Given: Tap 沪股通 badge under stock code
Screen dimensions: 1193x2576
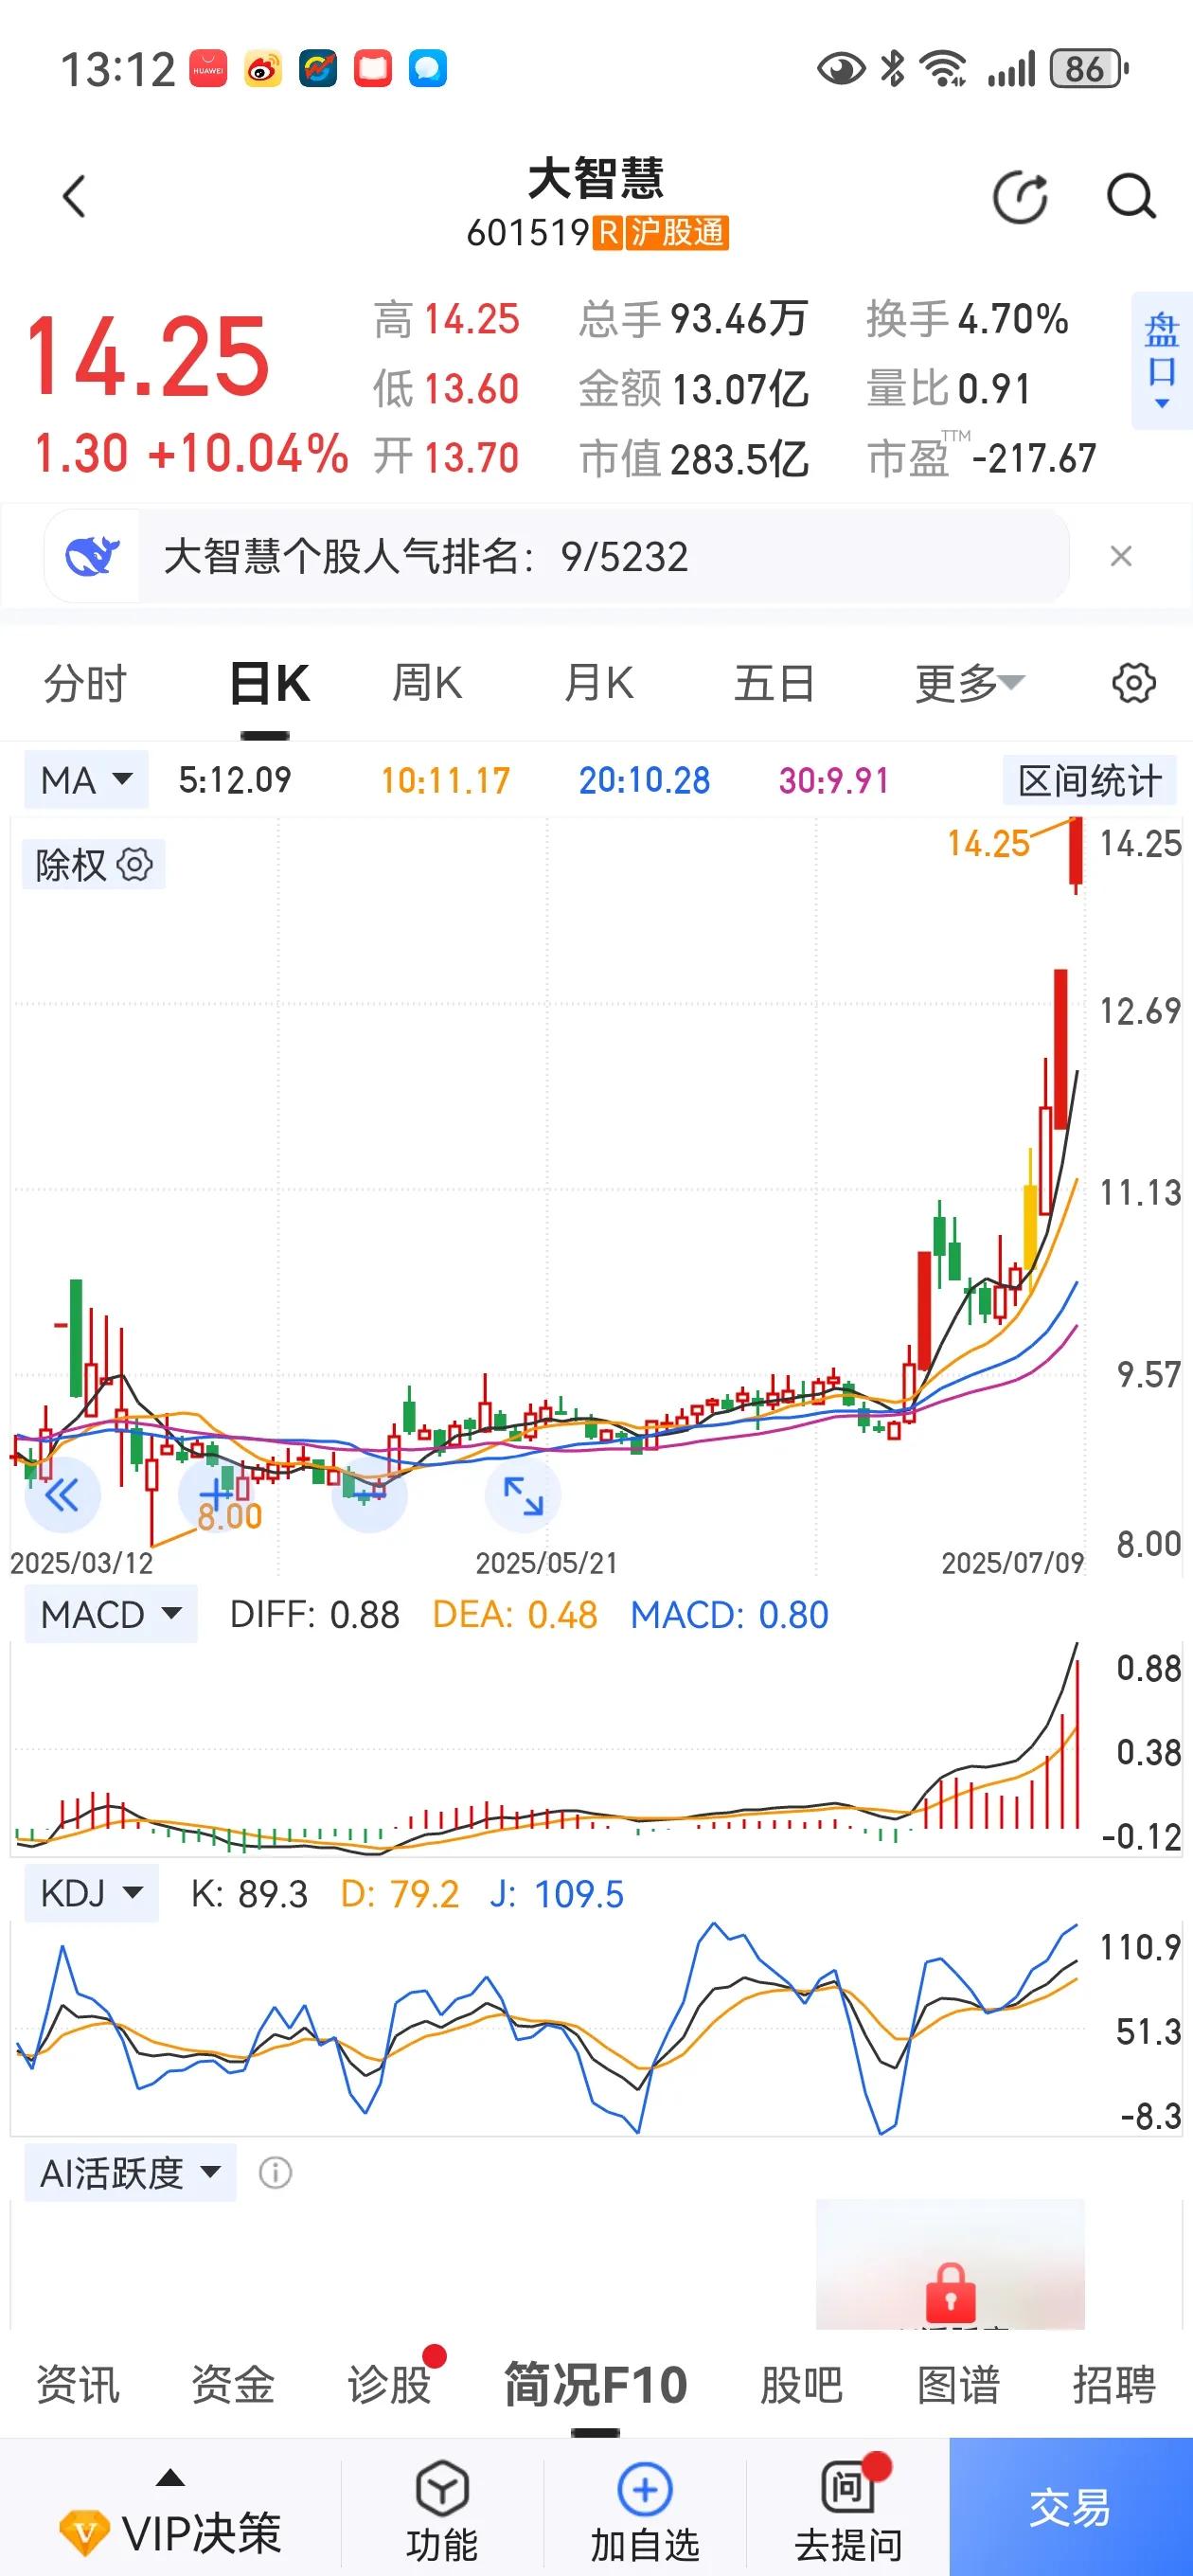Looking at the screenshot, I should coord(677,233).
